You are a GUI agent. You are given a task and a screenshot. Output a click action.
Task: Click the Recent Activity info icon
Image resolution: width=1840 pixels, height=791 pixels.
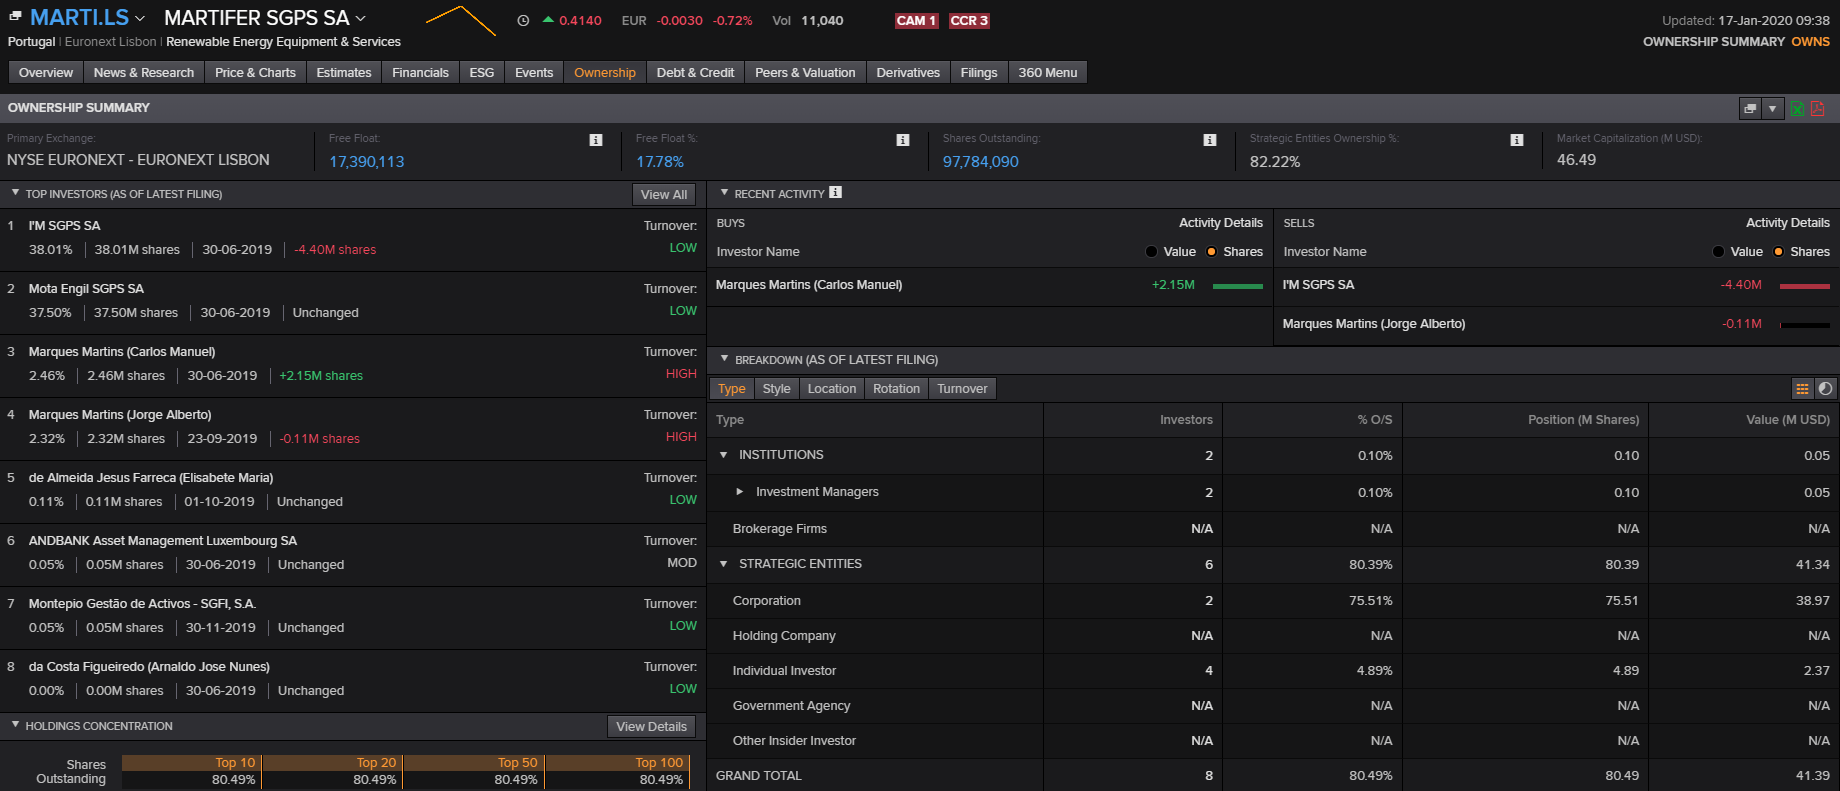[x=836, y=193]
